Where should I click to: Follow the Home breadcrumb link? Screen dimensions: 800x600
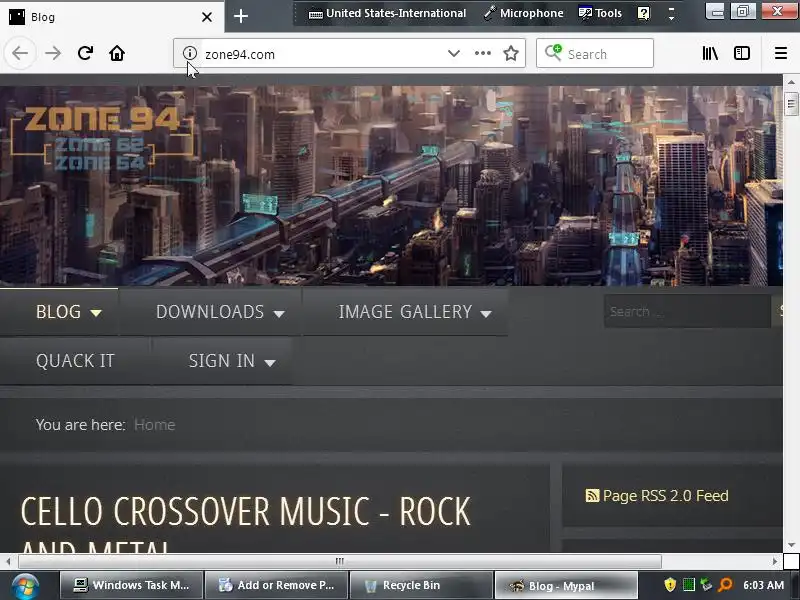155,424
